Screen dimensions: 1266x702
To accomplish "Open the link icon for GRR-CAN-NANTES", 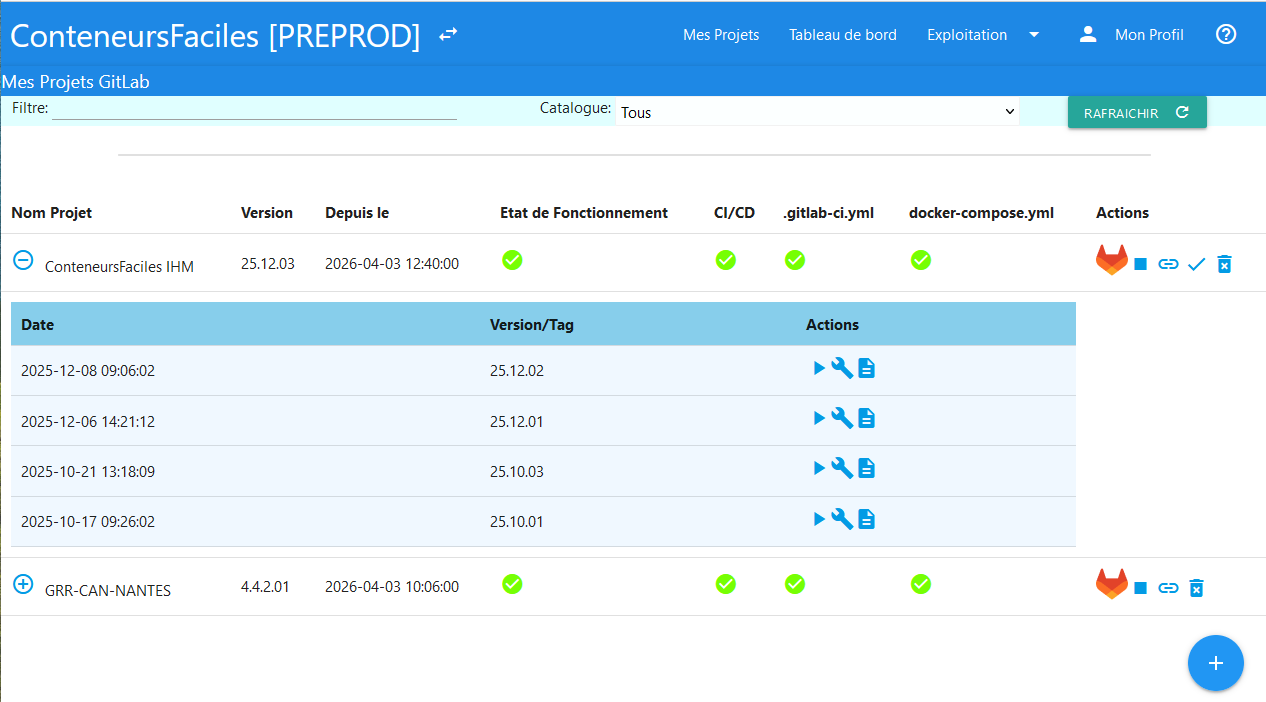I will click(x=1168, y=588).
